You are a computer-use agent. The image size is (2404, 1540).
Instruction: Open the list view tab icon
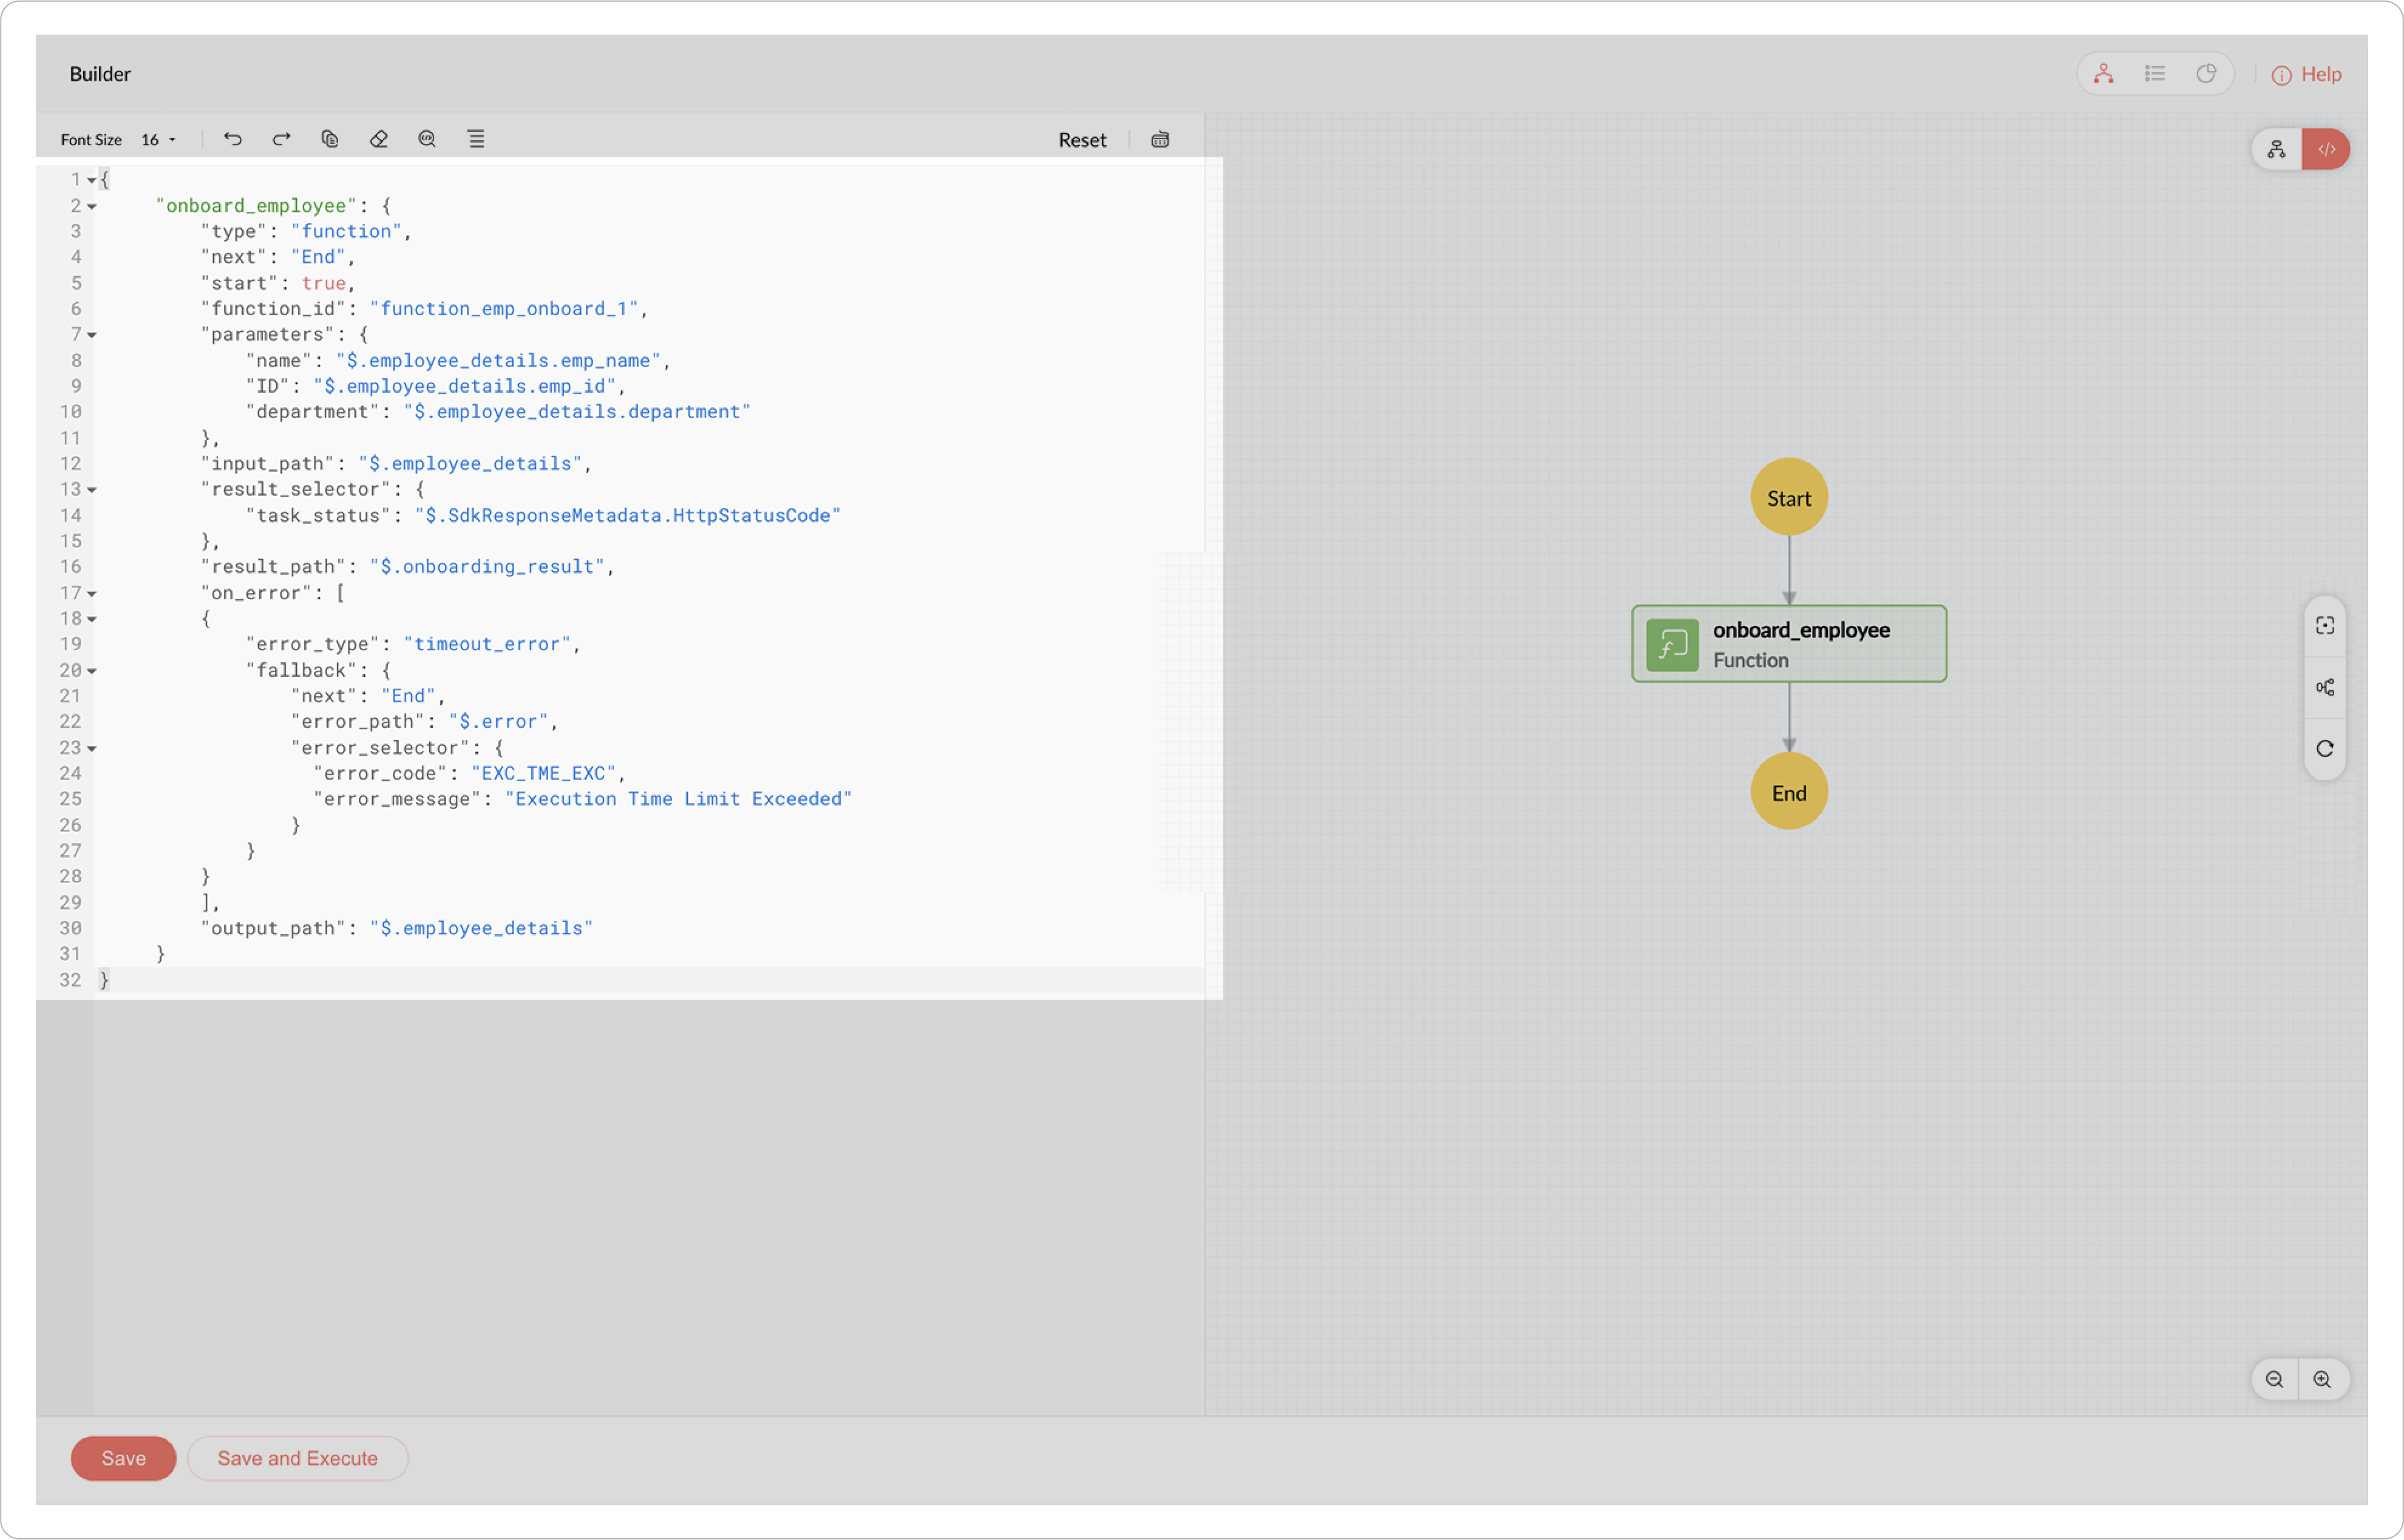(2155, 74)
